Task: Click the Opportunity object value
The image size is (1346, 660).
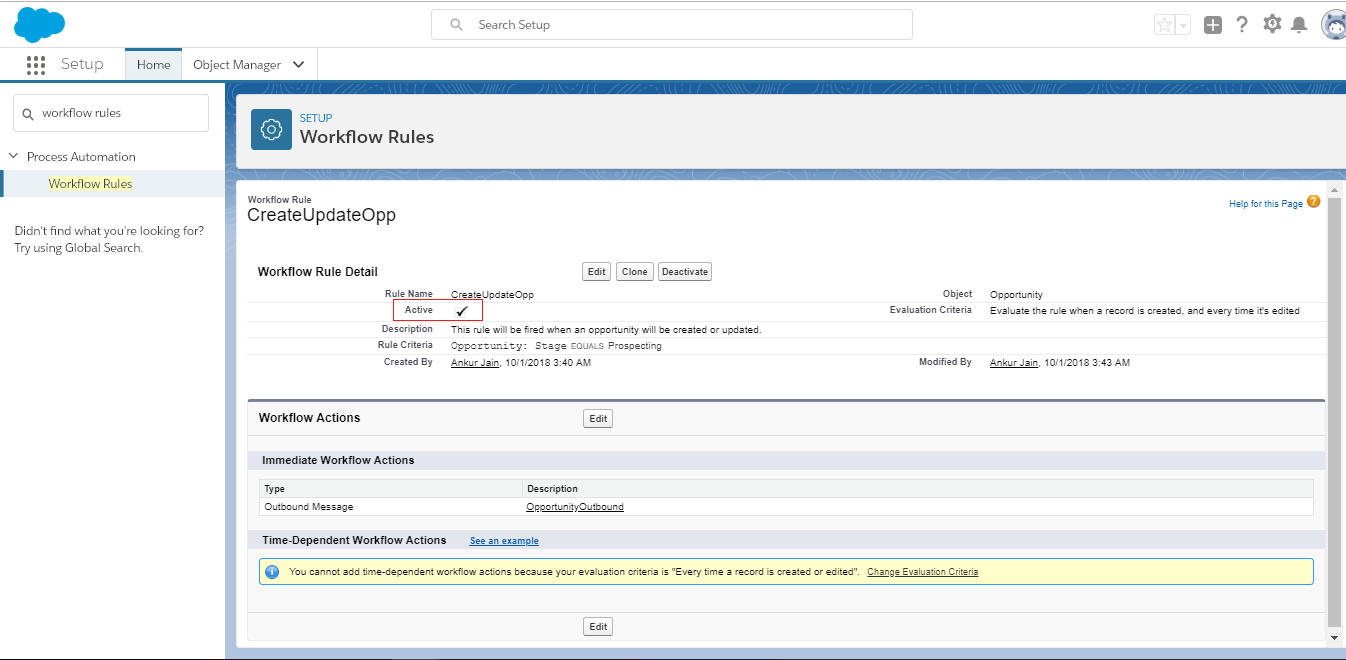Action: 1016,295
